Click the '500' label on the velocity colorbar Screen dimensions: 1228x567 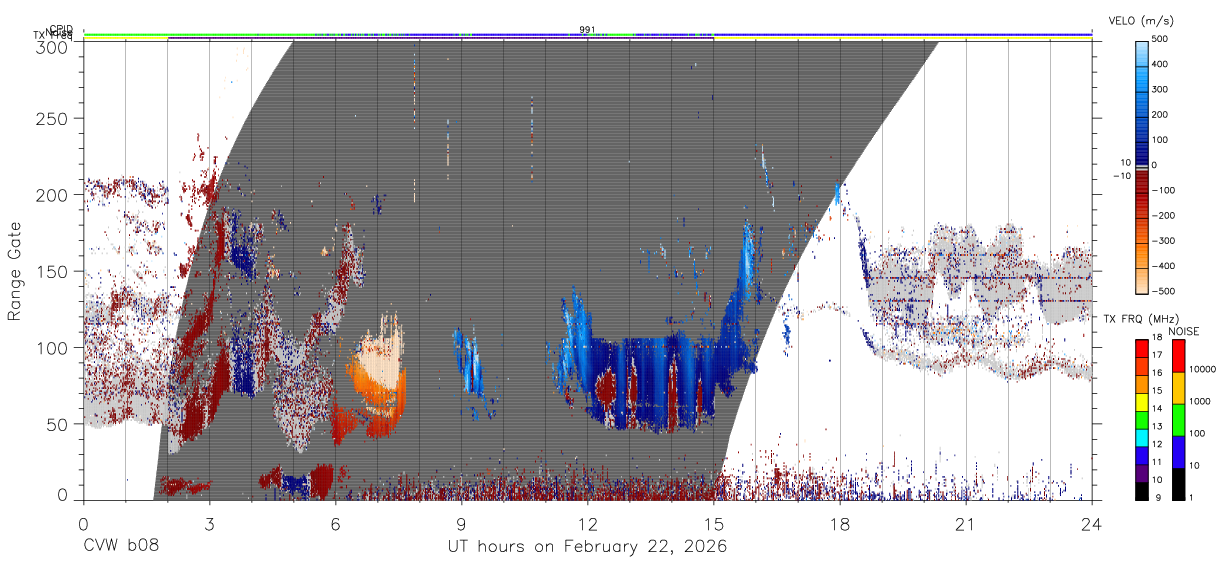[x=1162, y=40]
